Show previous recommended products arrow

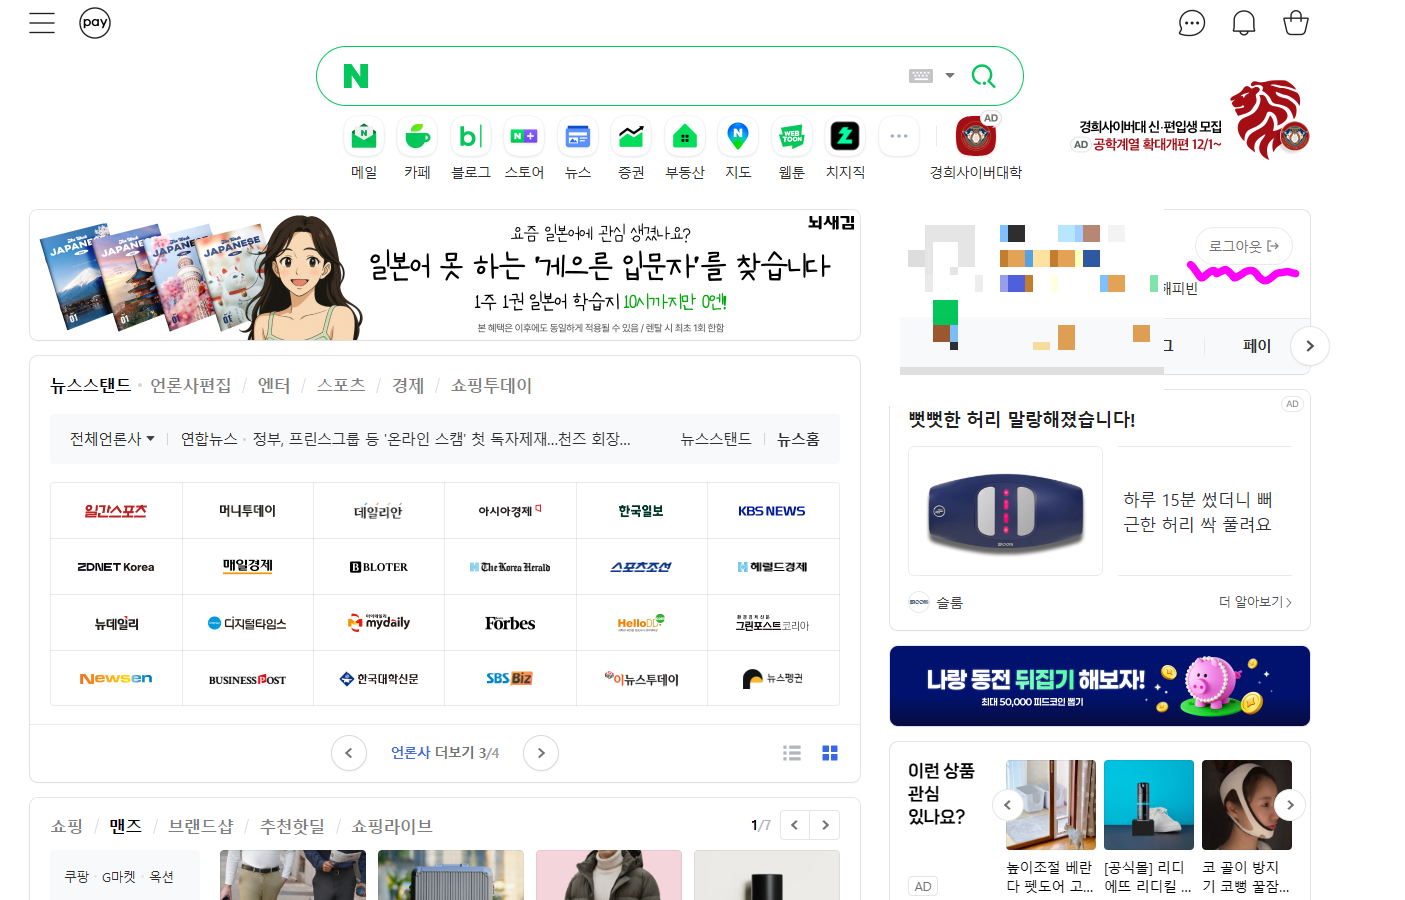point(1007,805)
